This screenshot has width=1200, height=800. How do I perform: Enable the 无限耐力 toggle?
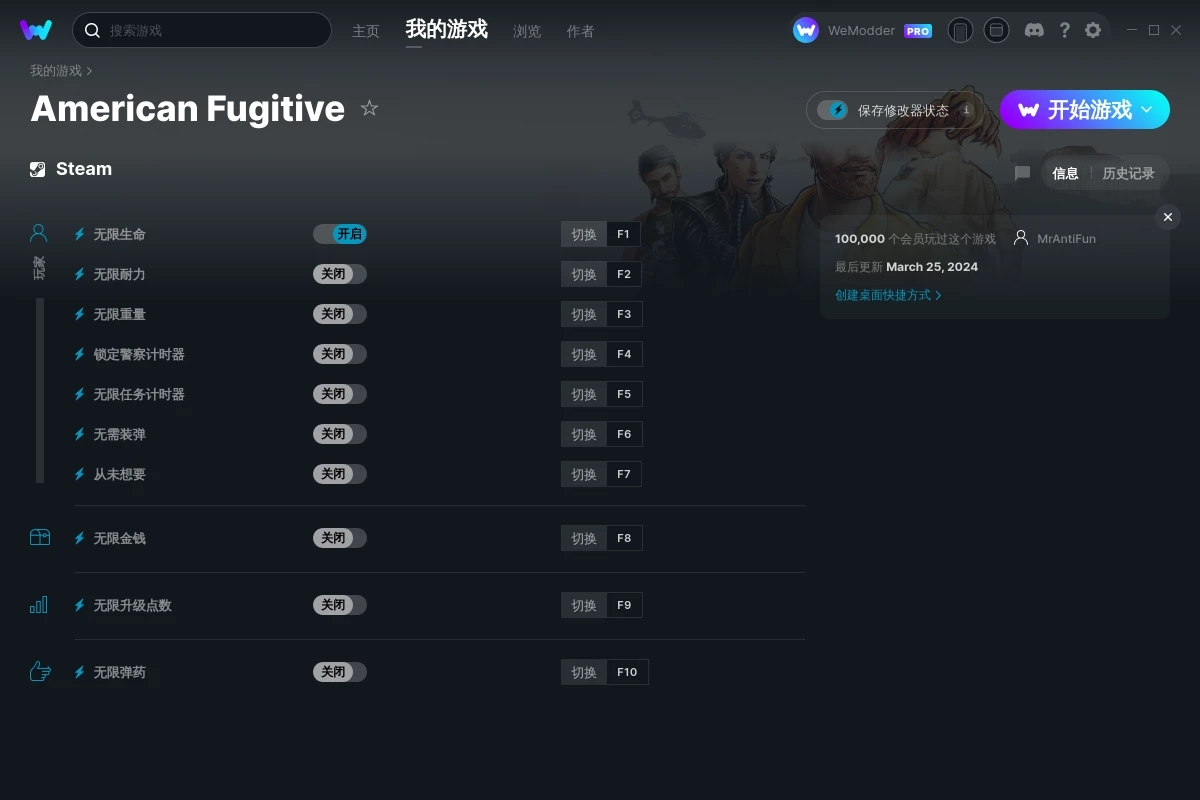coord(340,274)
